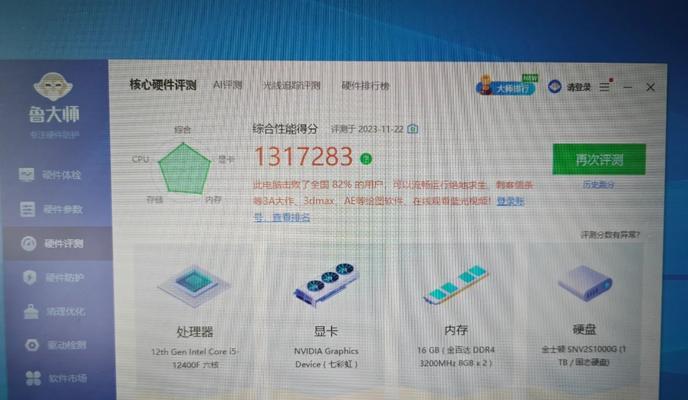Viewport: 688px width, 400px height.
Task: Click 评测分数有异常? link
Action: click(x=610, y=235)
